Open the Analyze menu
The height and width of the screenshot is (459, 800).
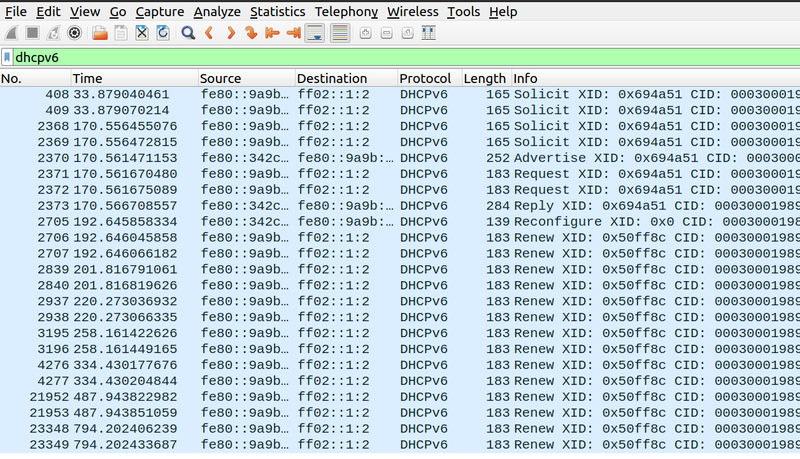point(217,12)
